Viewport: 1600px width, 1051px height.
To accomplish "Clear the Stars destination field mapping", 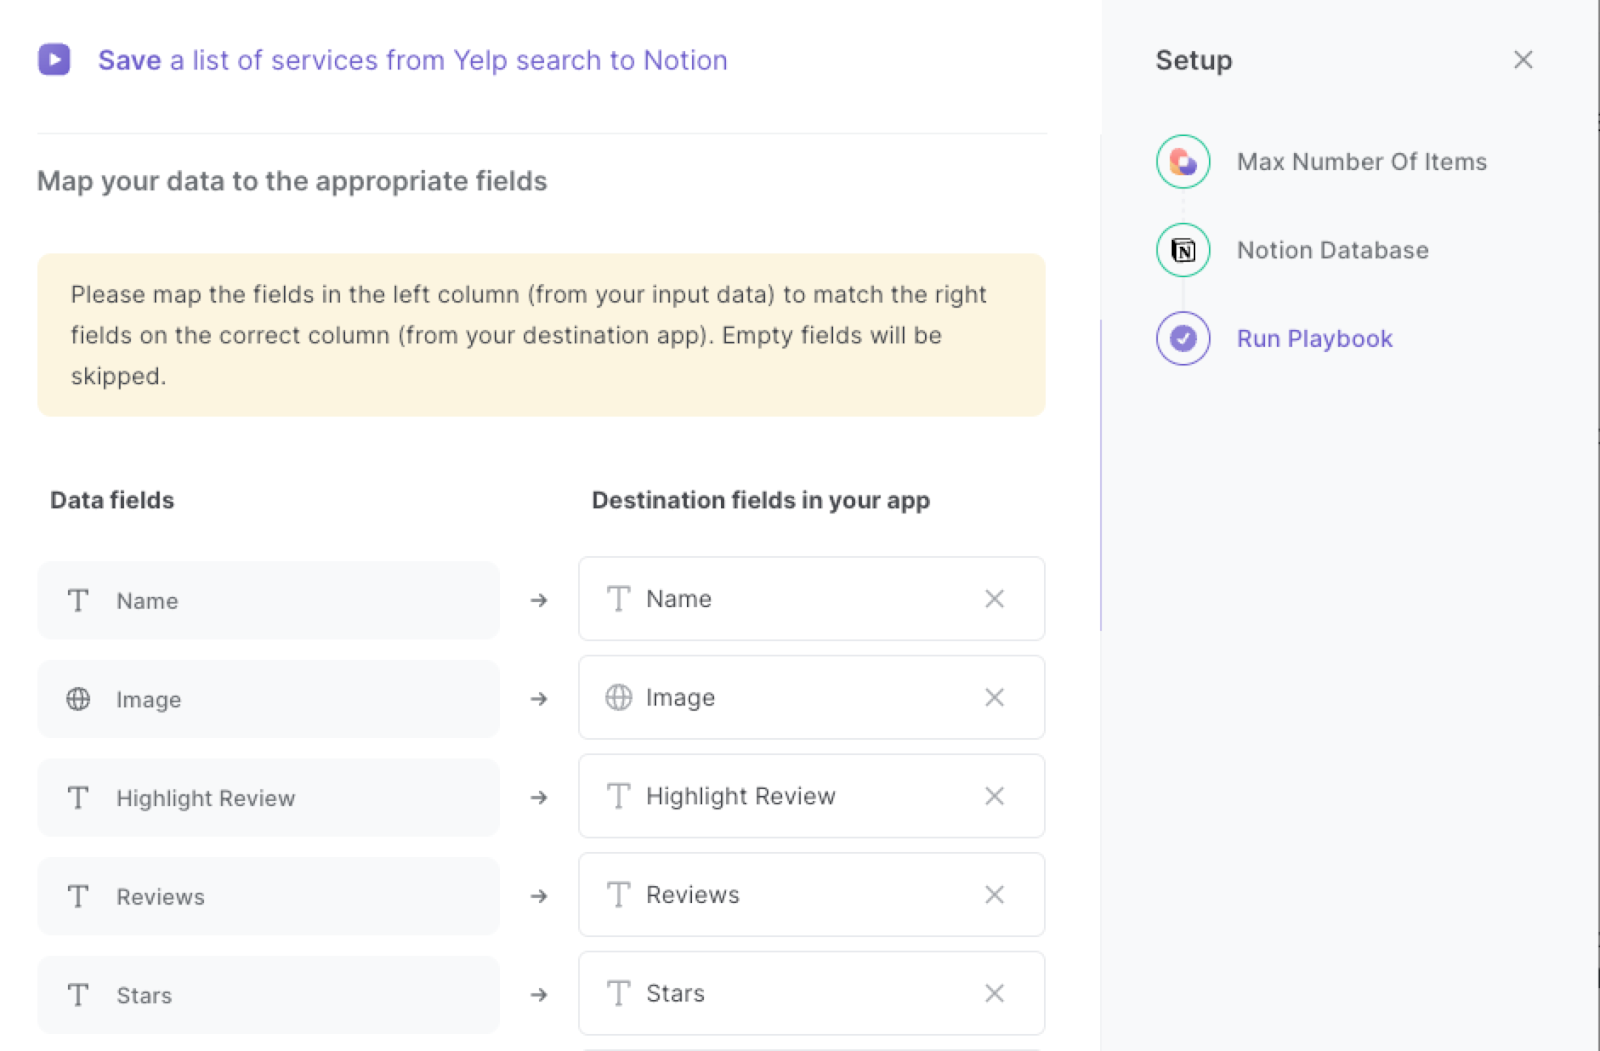I will (994, 993).
